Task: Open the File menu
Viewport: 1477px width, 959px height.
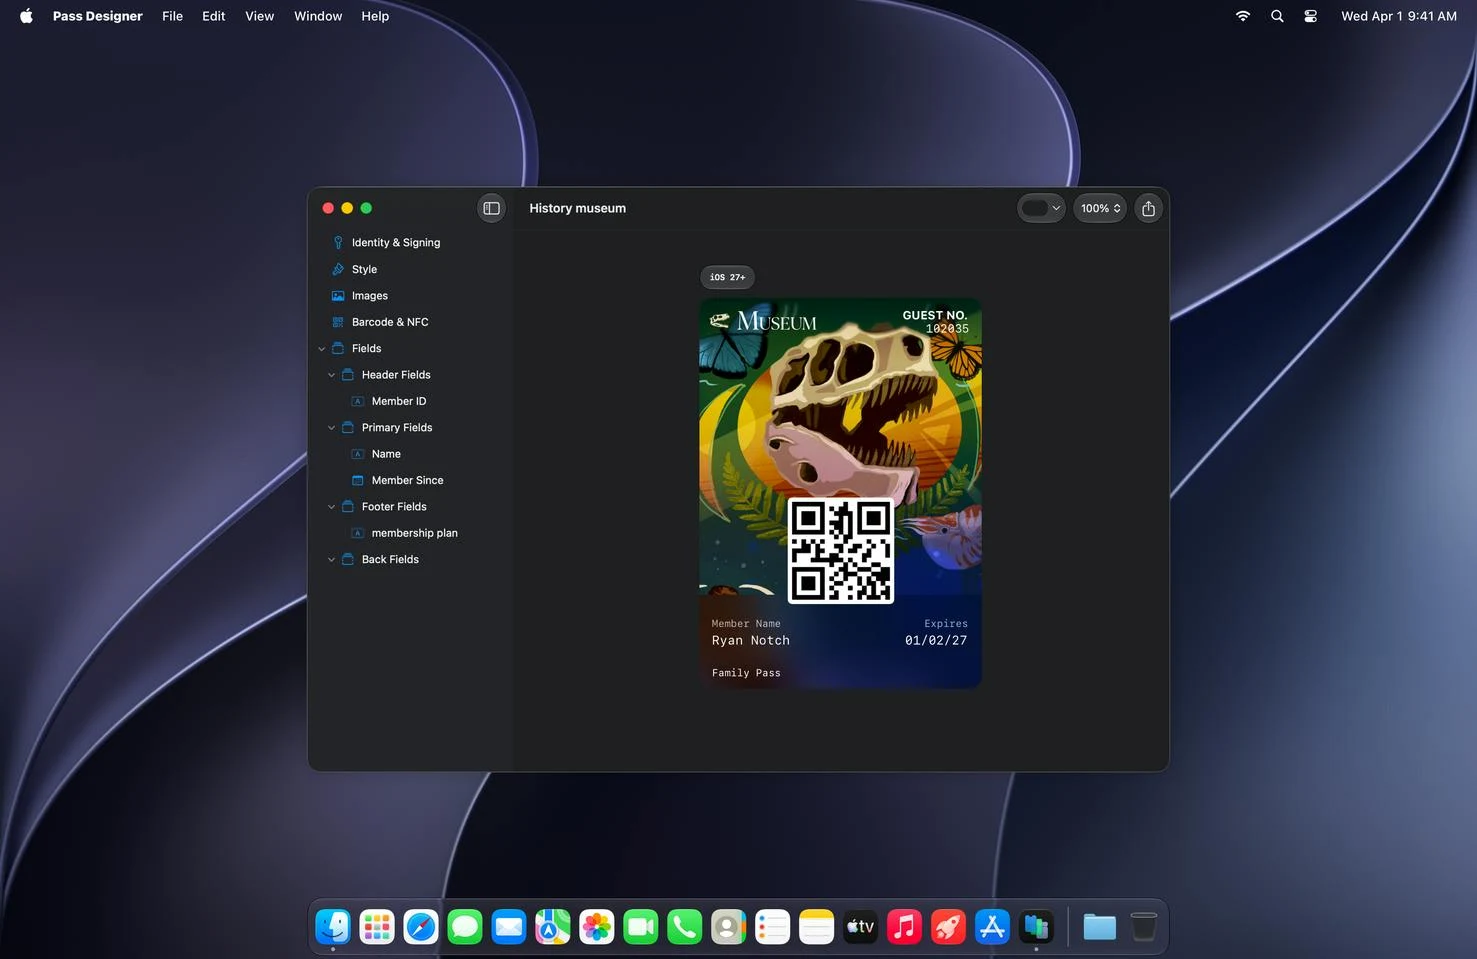Action: pyautogui.click(x=173, y=16)
